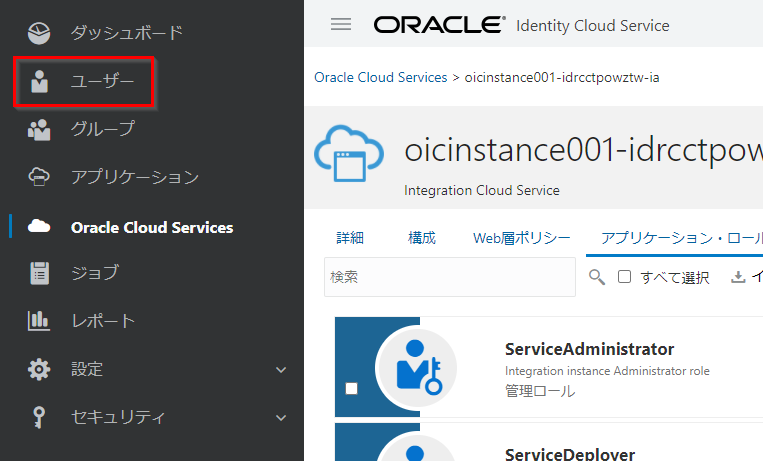Click the 検索 search input field
Image resolution: width=763 pixels, height=461 pixels.
450,277
